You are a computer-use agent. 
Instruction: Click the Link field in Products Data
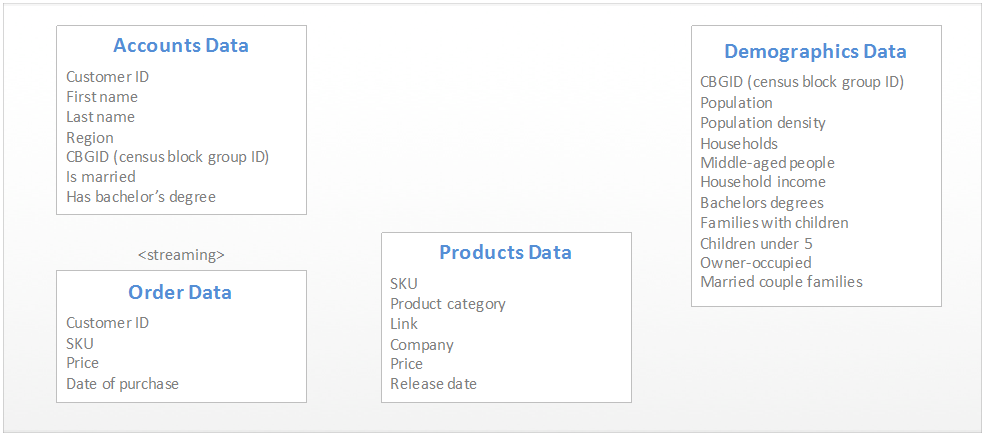[x=404, y=324]
